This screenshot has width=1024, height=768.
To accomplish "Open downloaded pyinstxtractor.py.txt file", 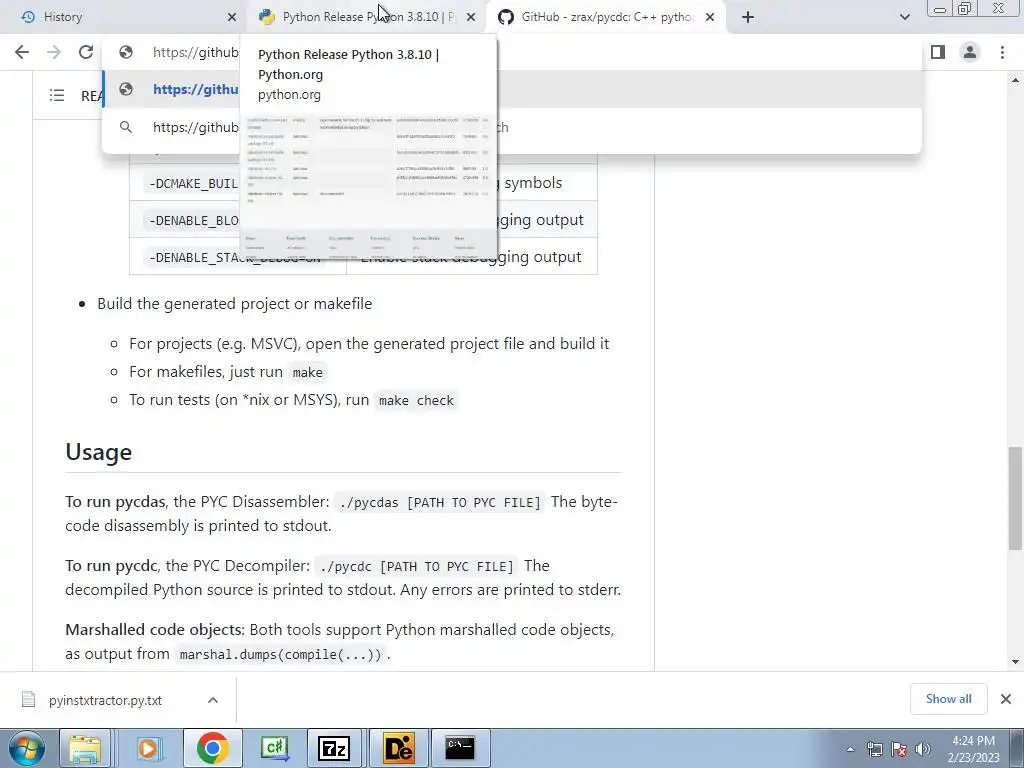I will (x=105, y=700).
